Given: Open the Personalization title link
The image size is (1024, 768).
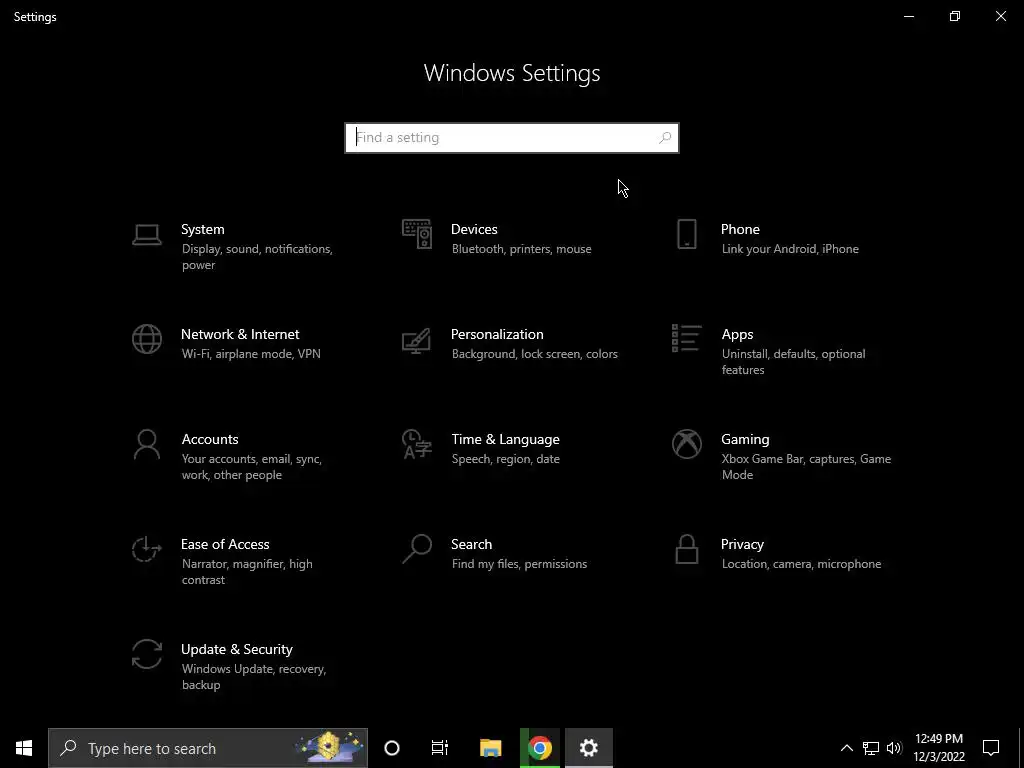Looking at the screenshot, I should pyautogui.click(x=497, y=334).
